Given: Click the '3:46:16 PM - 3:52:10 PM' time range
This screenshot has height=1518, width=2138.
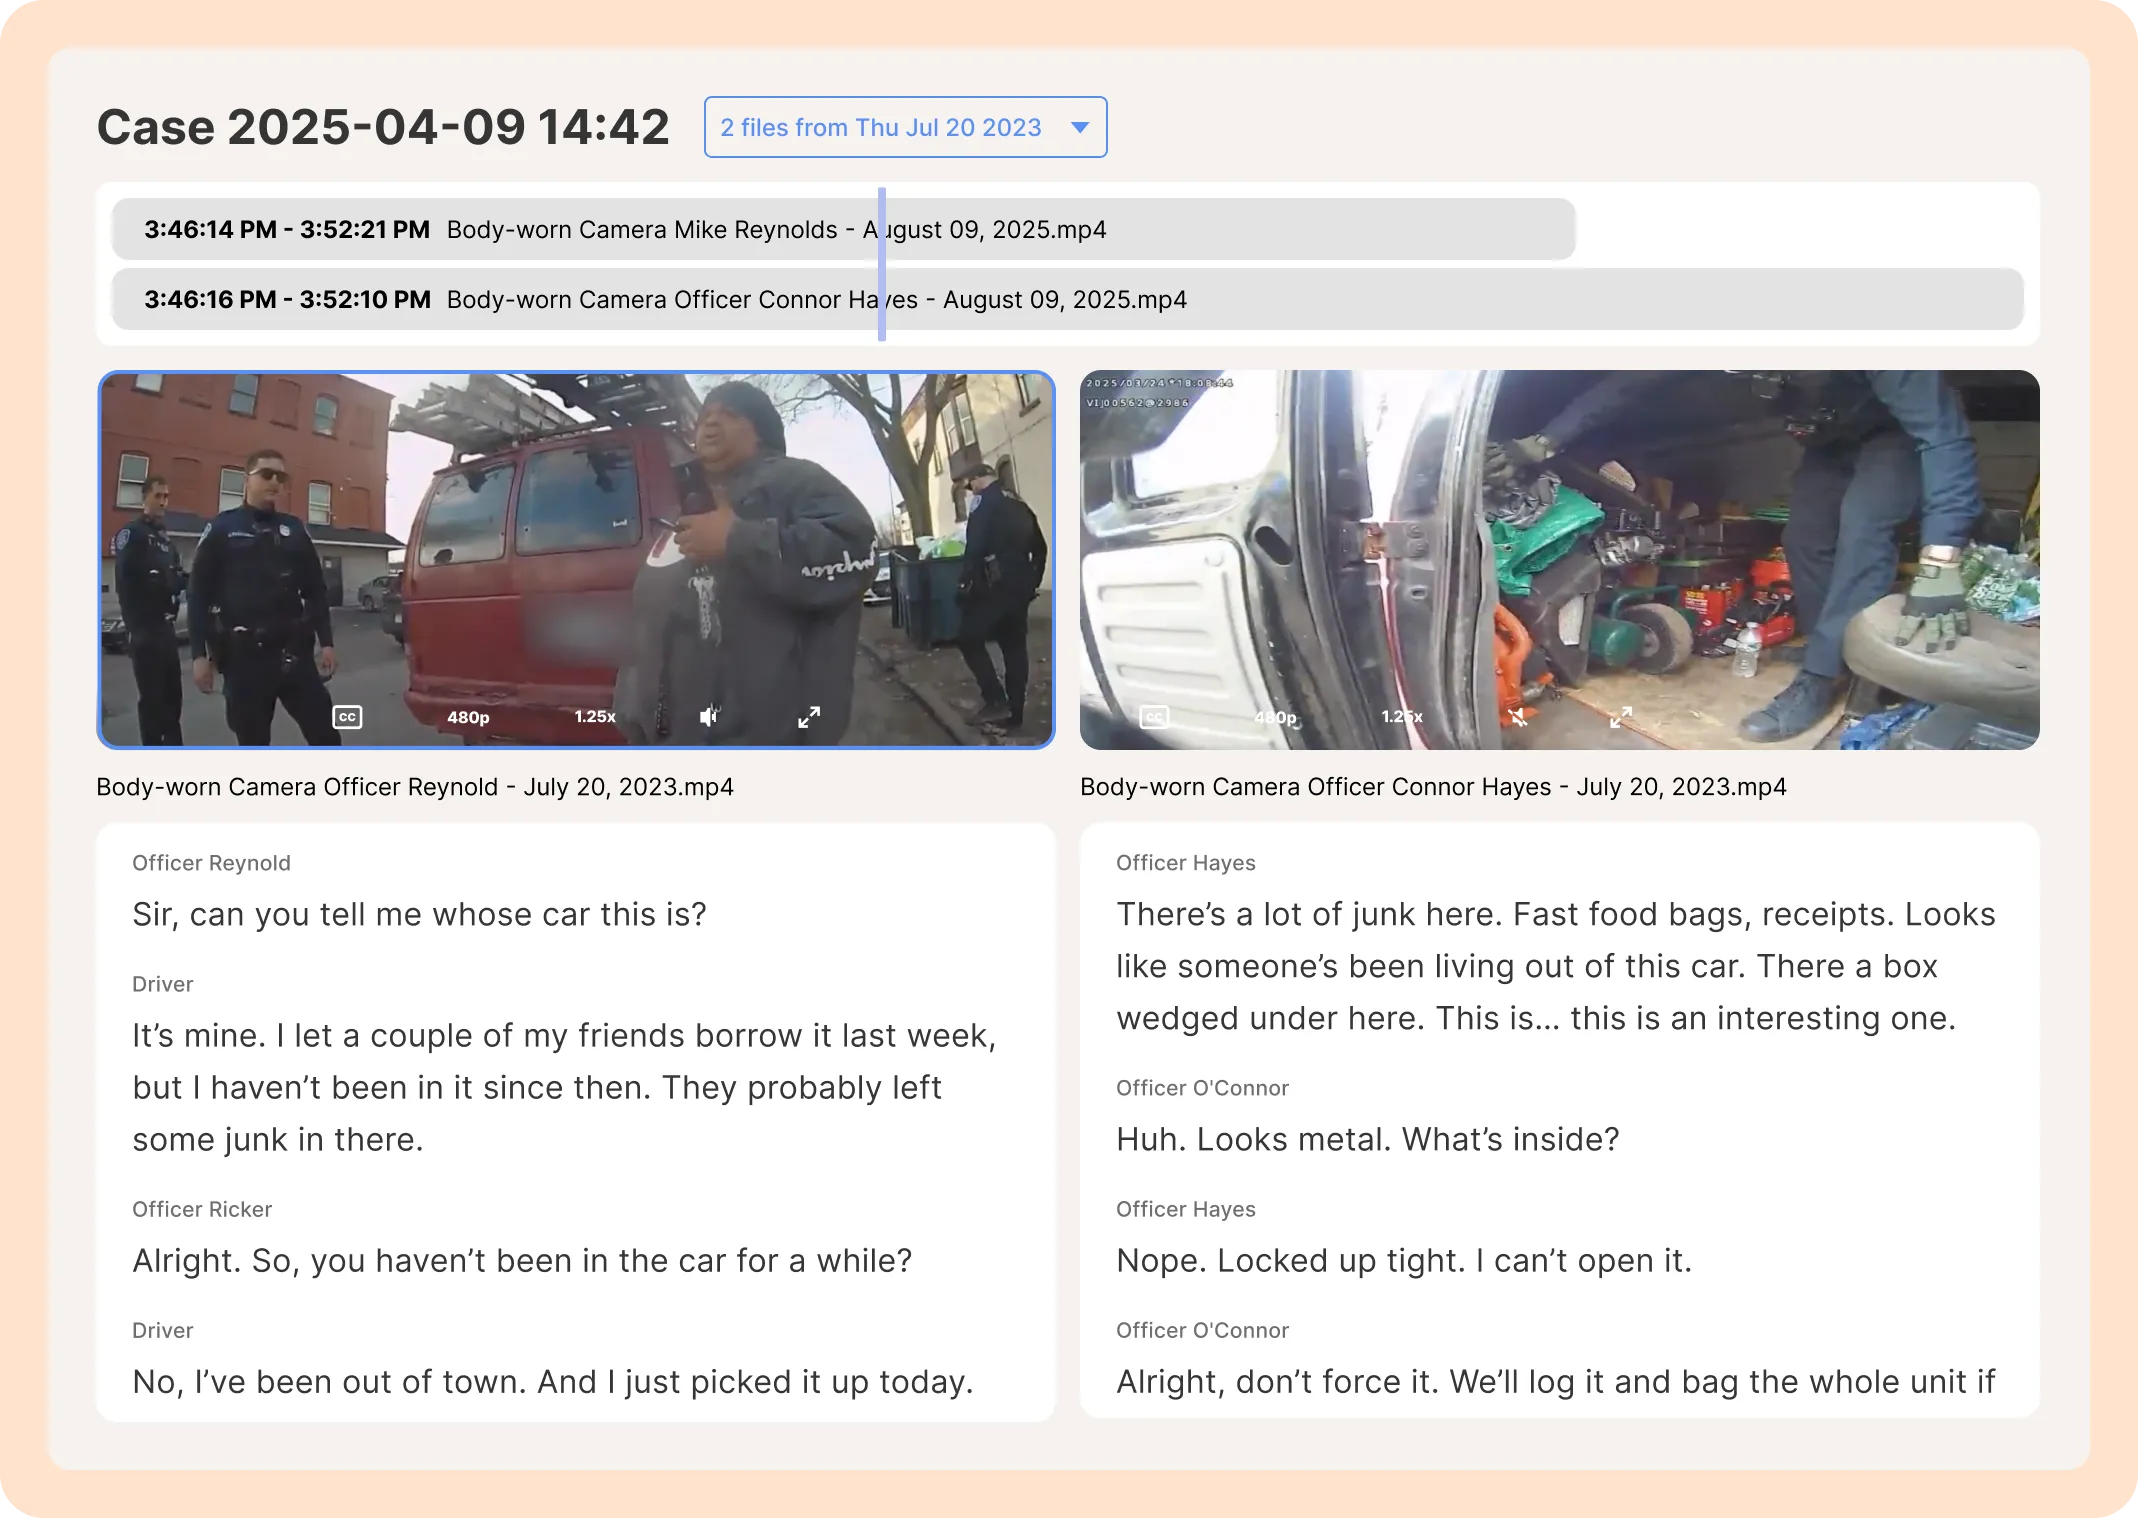Looking at the screenshot, I should click(x=287, y=299).
